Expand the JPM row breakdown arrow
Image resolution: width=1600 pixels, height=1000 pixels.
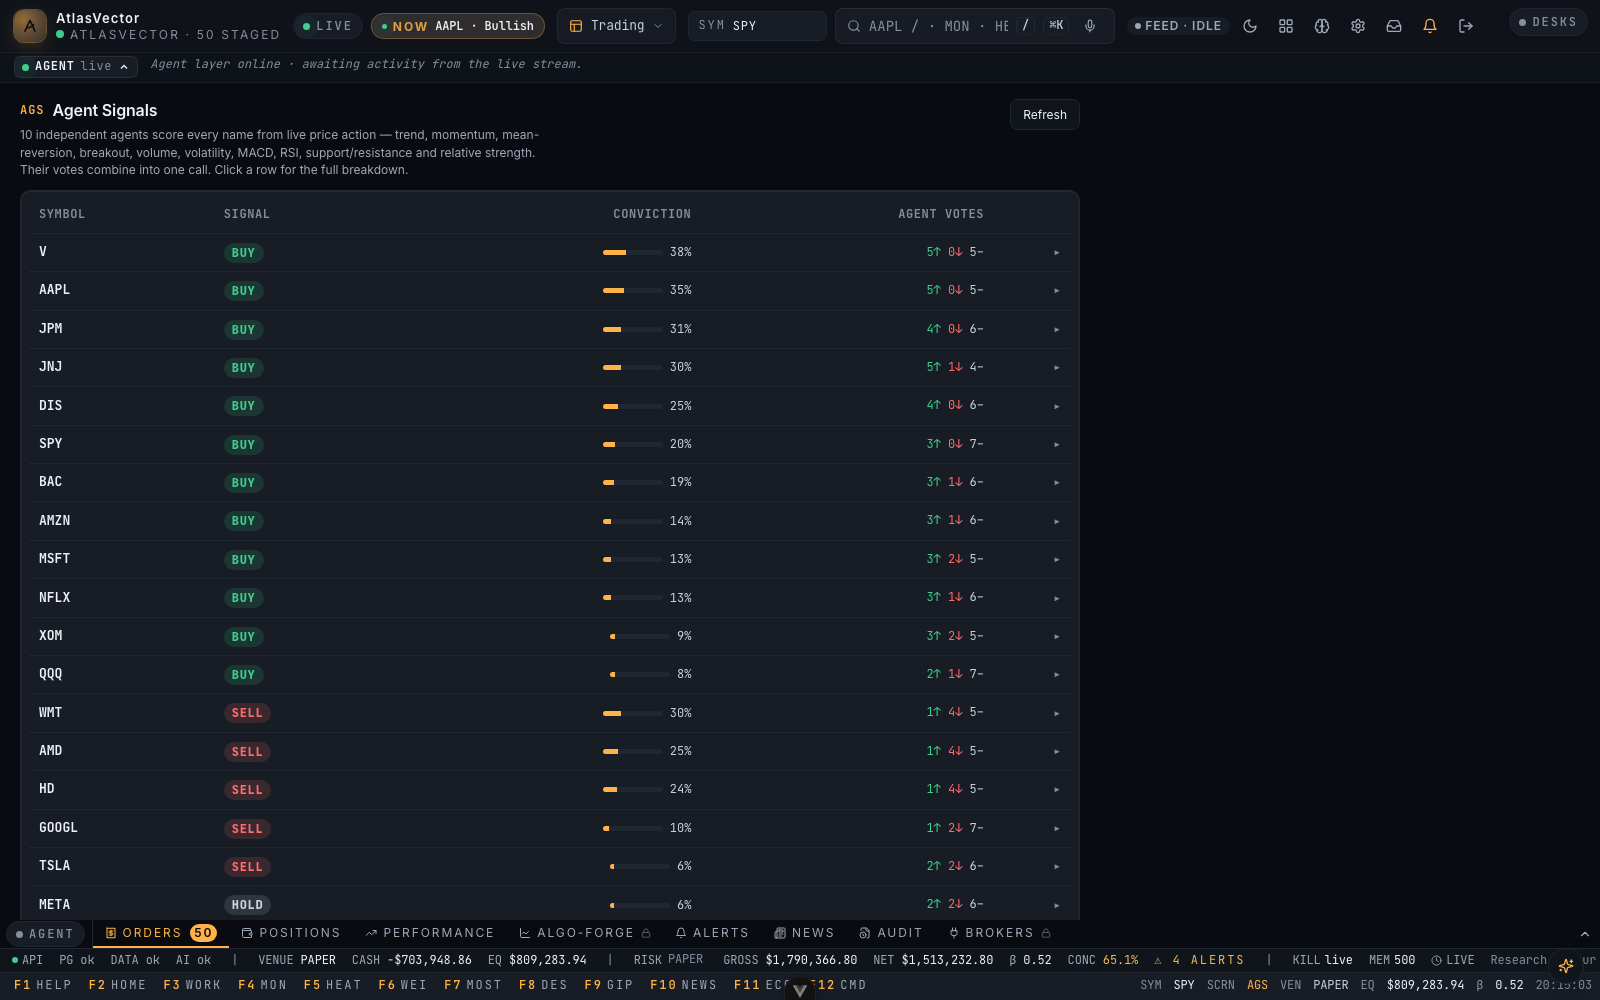pyautogui.click(x=1056, y=330)
